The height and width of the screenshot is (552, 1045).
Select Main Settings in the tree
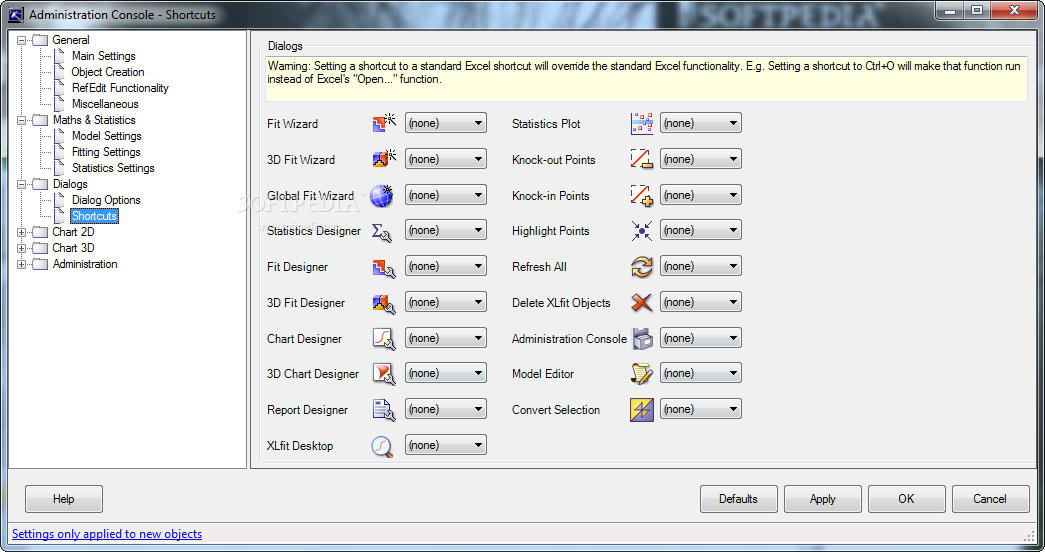[103, 56]
